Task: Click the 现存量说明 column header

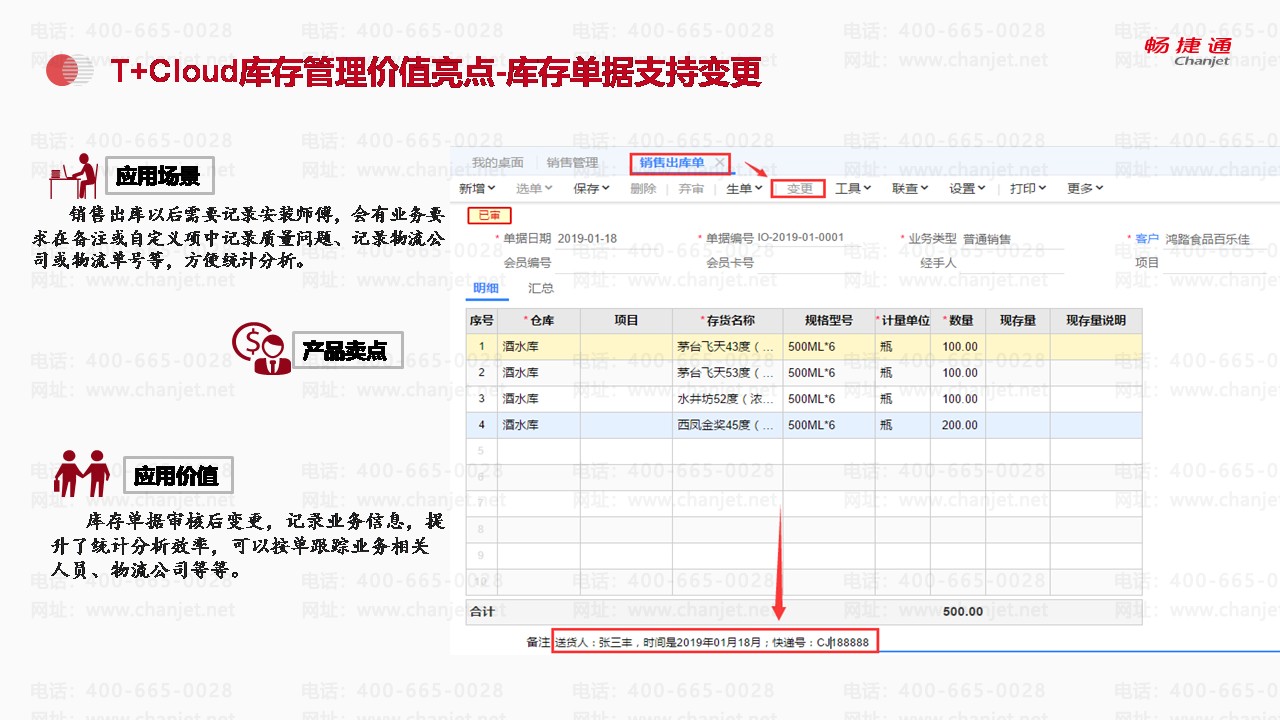Action: [x=1096, y=321]
